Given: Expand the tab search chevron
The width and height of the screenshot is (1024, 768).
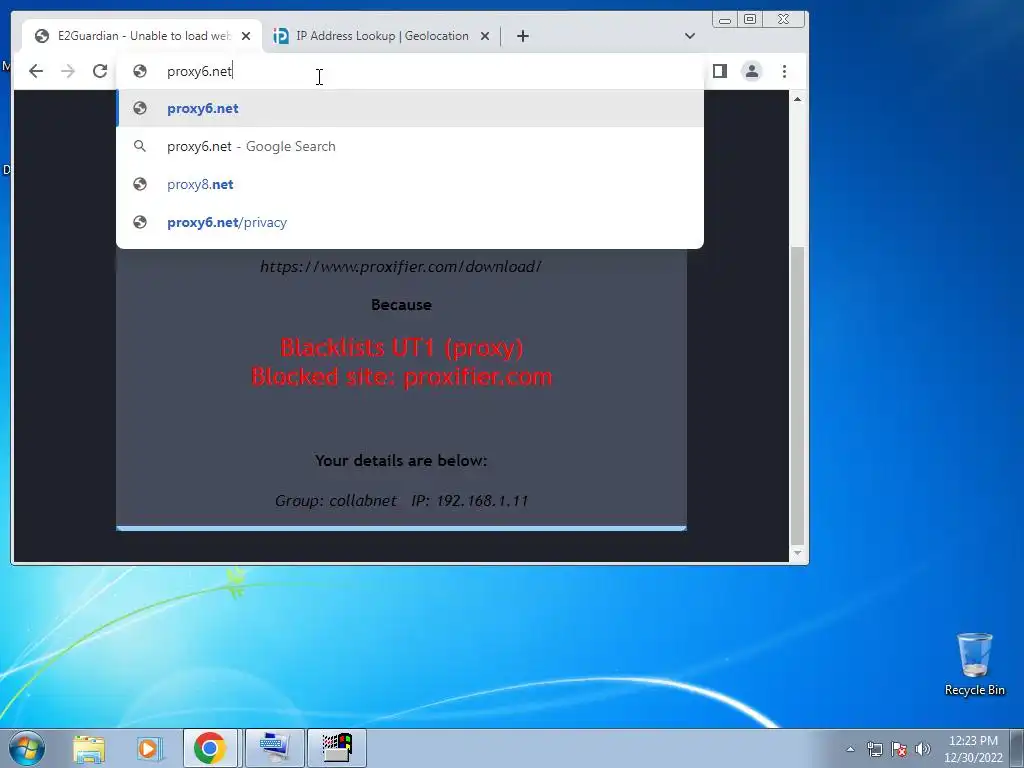Looking at the screenshot, I should (x=690, y=36).
